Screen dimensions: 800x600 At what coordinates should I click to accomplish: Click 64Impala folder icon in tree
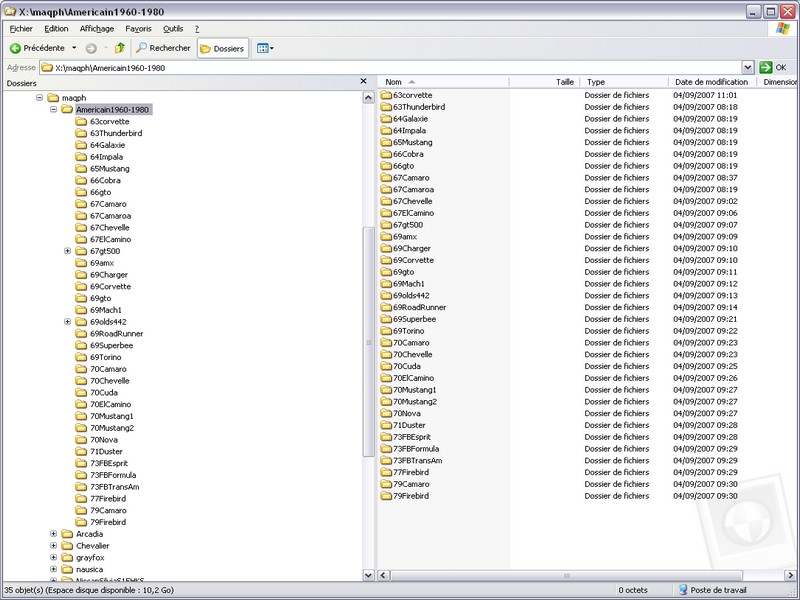coord(81,157)
